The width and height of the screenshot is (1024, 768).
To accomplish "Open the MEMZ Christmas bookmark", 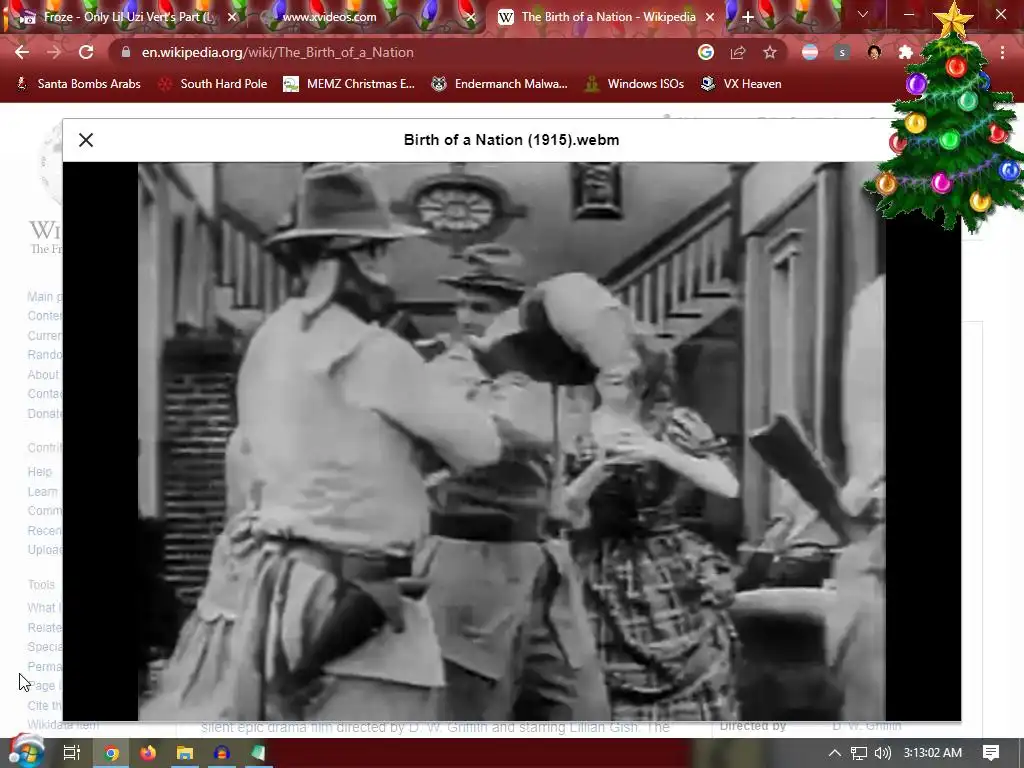I will tap(349, 84).
